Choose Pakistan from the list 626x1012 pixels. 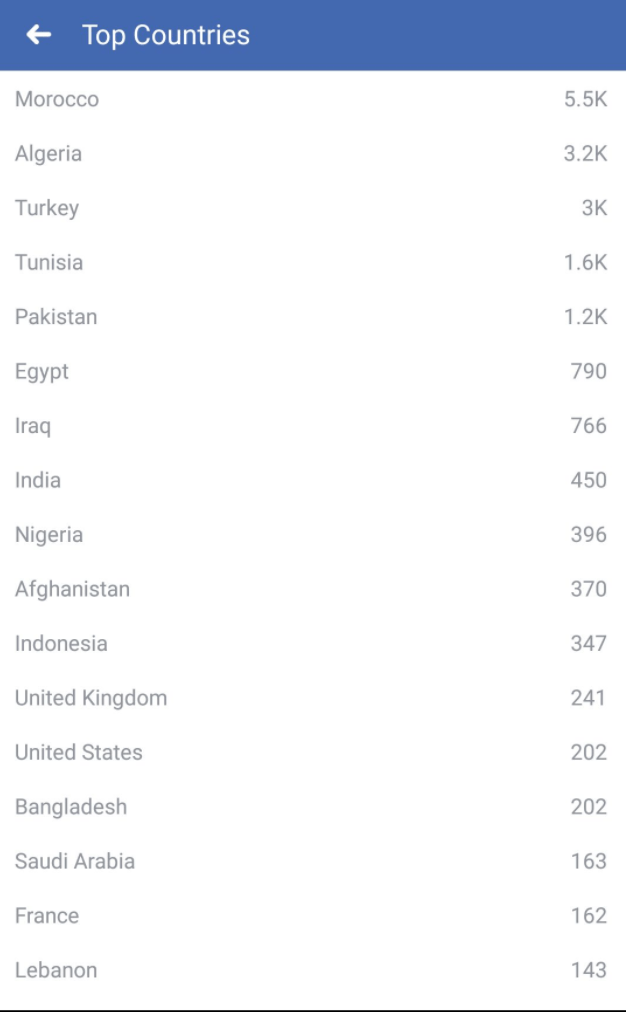tap(56, 317)
